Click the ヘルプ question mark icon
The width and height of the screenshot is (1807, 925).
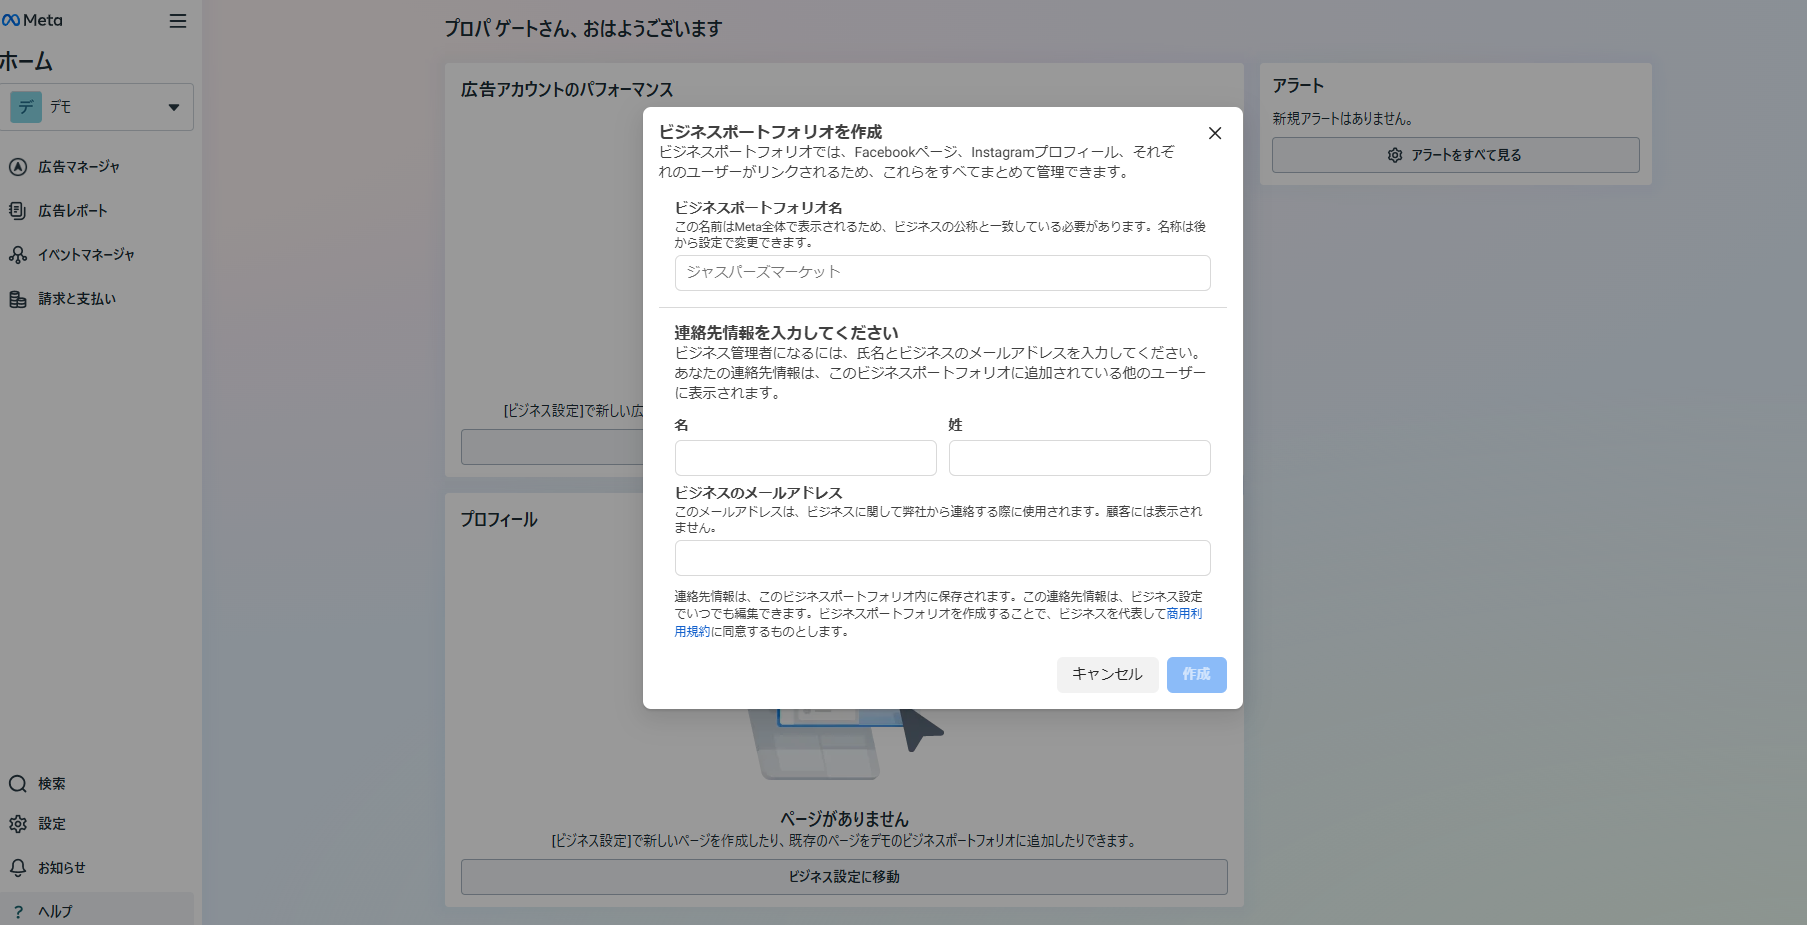[18, 912]
